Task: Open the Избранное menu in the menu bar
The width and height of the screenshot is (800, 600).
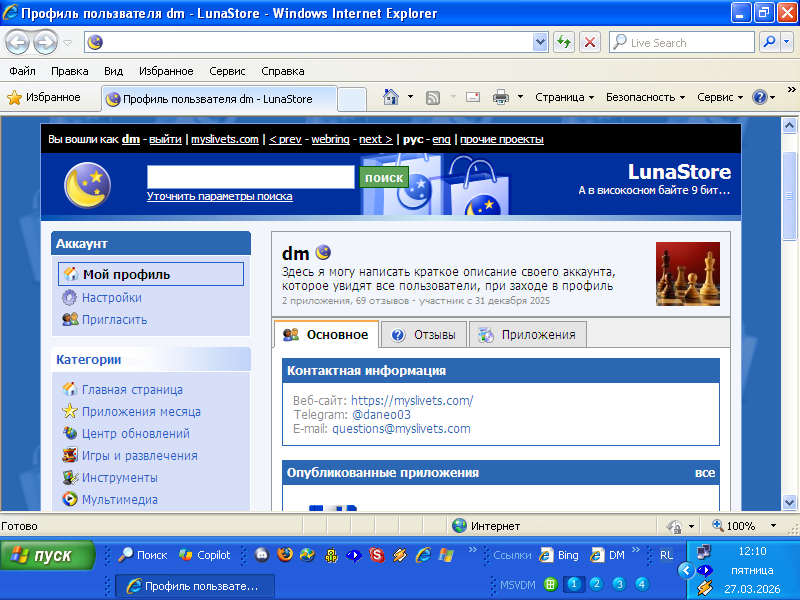Action: point(166,71)
